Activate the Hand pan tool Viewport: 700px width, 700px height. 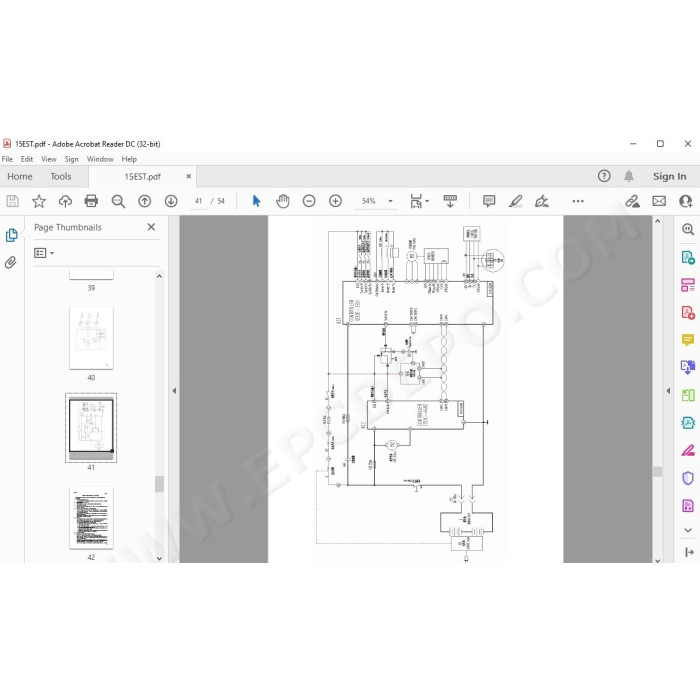point(283,201)
